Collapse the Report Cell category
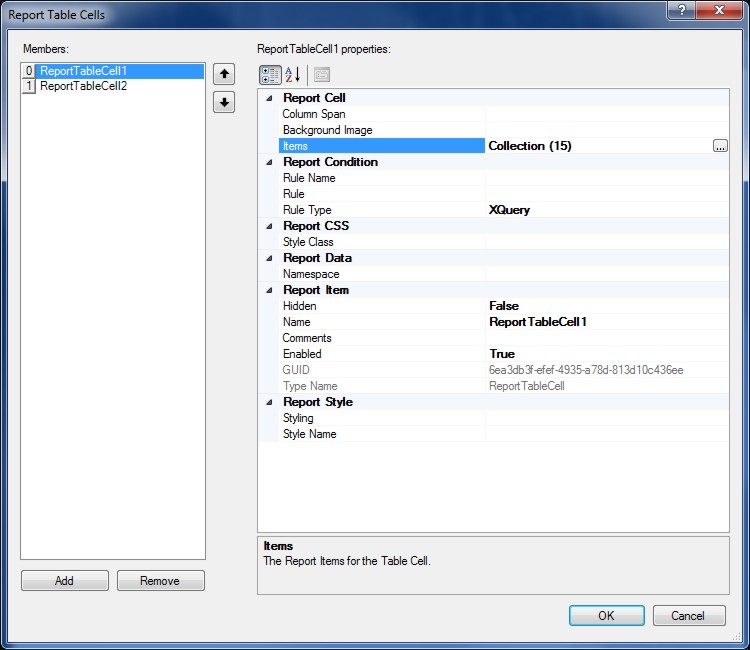This screenshot has width=750, height=650. pyautogui.click(x=268, y=98)
